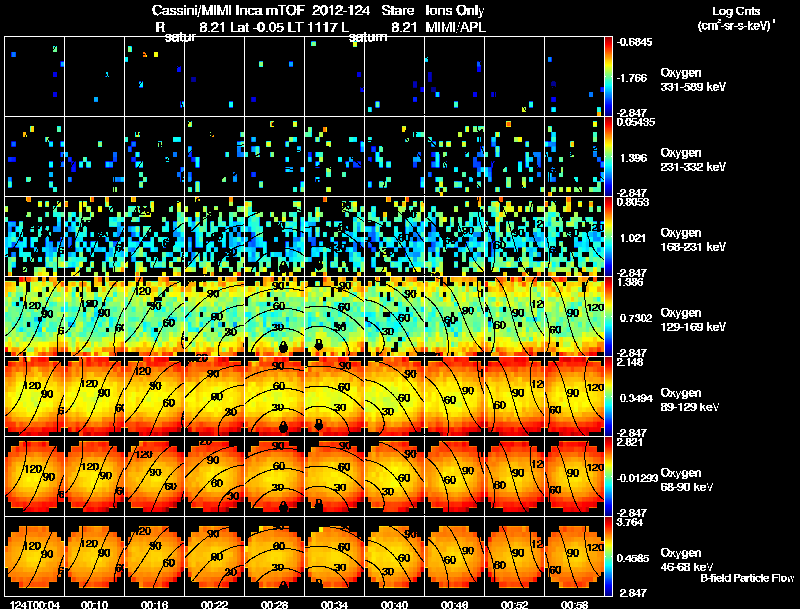Pick the color scale for Oxygen 129-169 keV row

(x=608, y=316)
